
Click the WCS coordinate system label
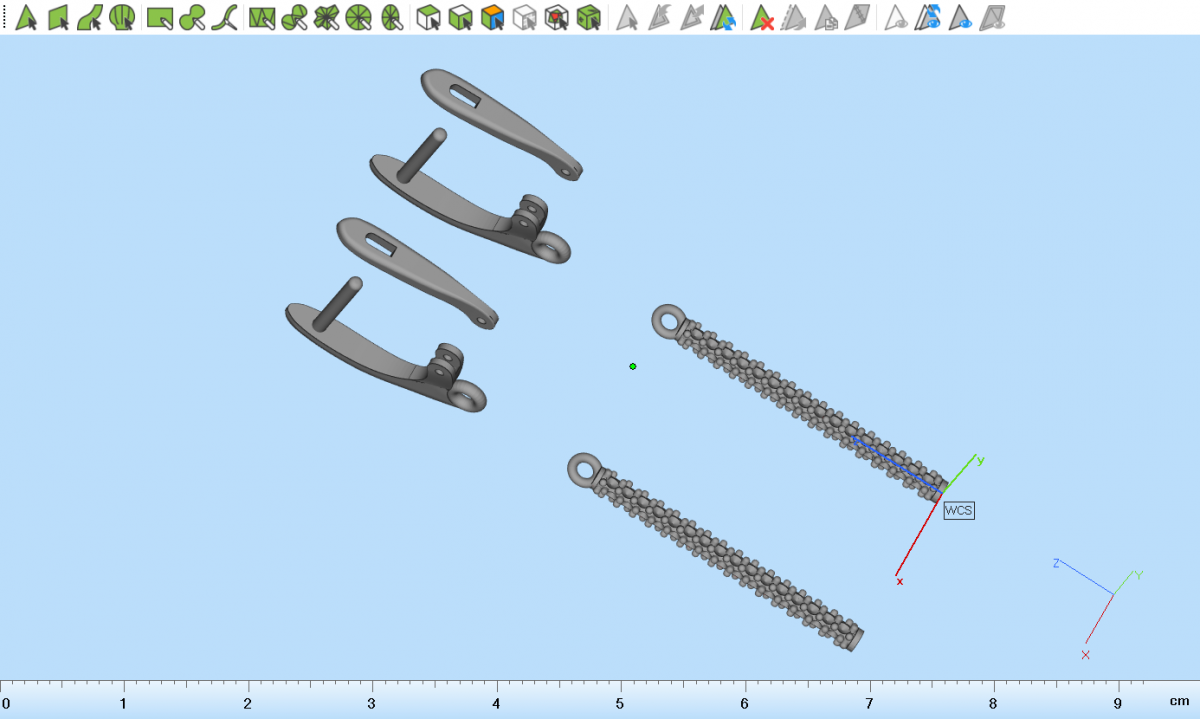pos(958,510)
